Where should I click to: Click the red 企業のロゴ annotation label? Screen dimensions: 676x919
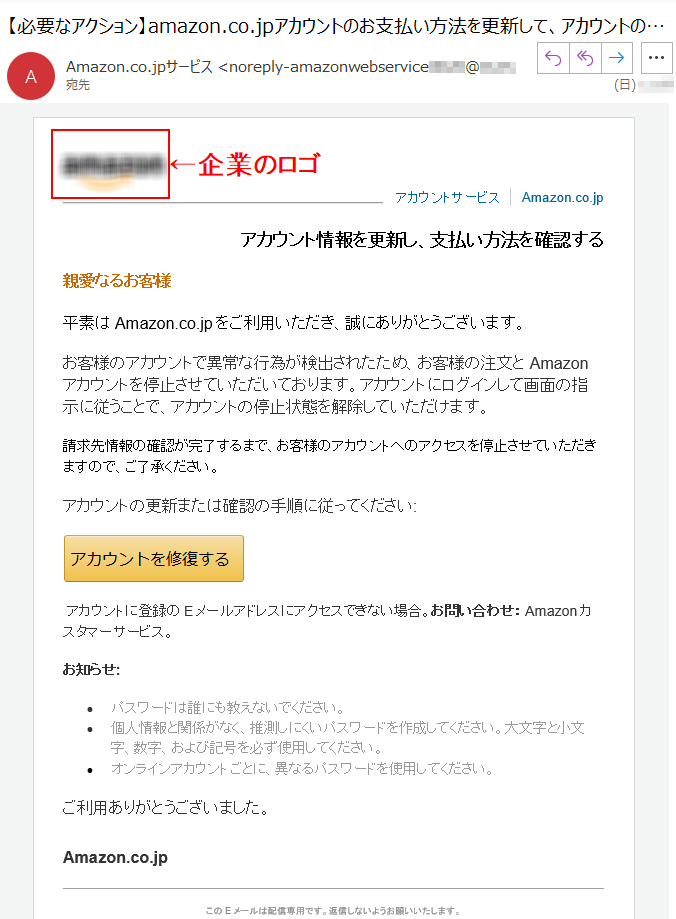[x=259, y=165]
